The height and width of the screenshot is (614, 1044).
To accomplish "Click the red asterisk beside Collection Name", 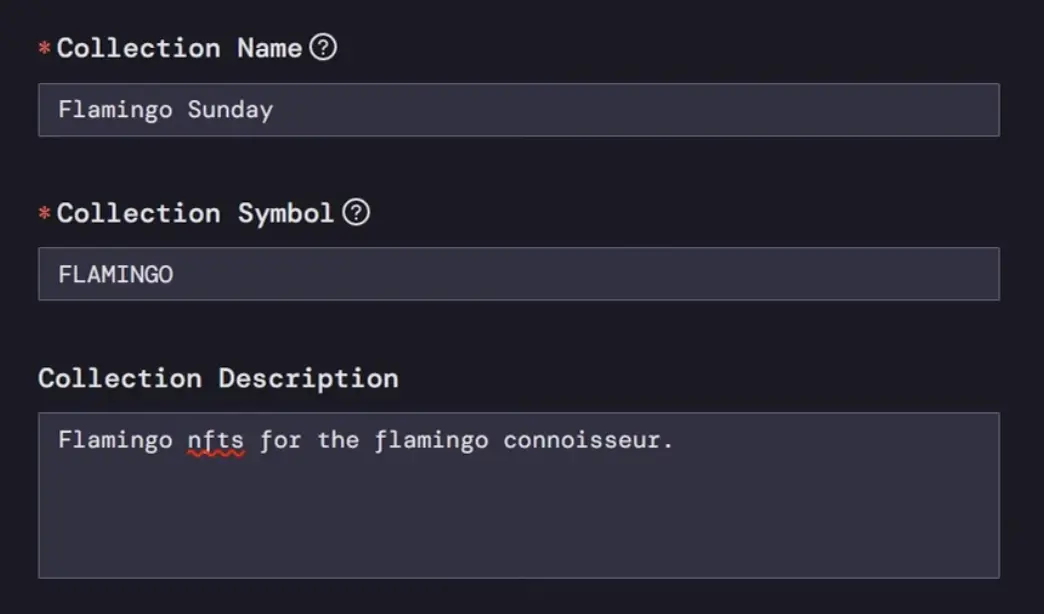I will 42,49.
